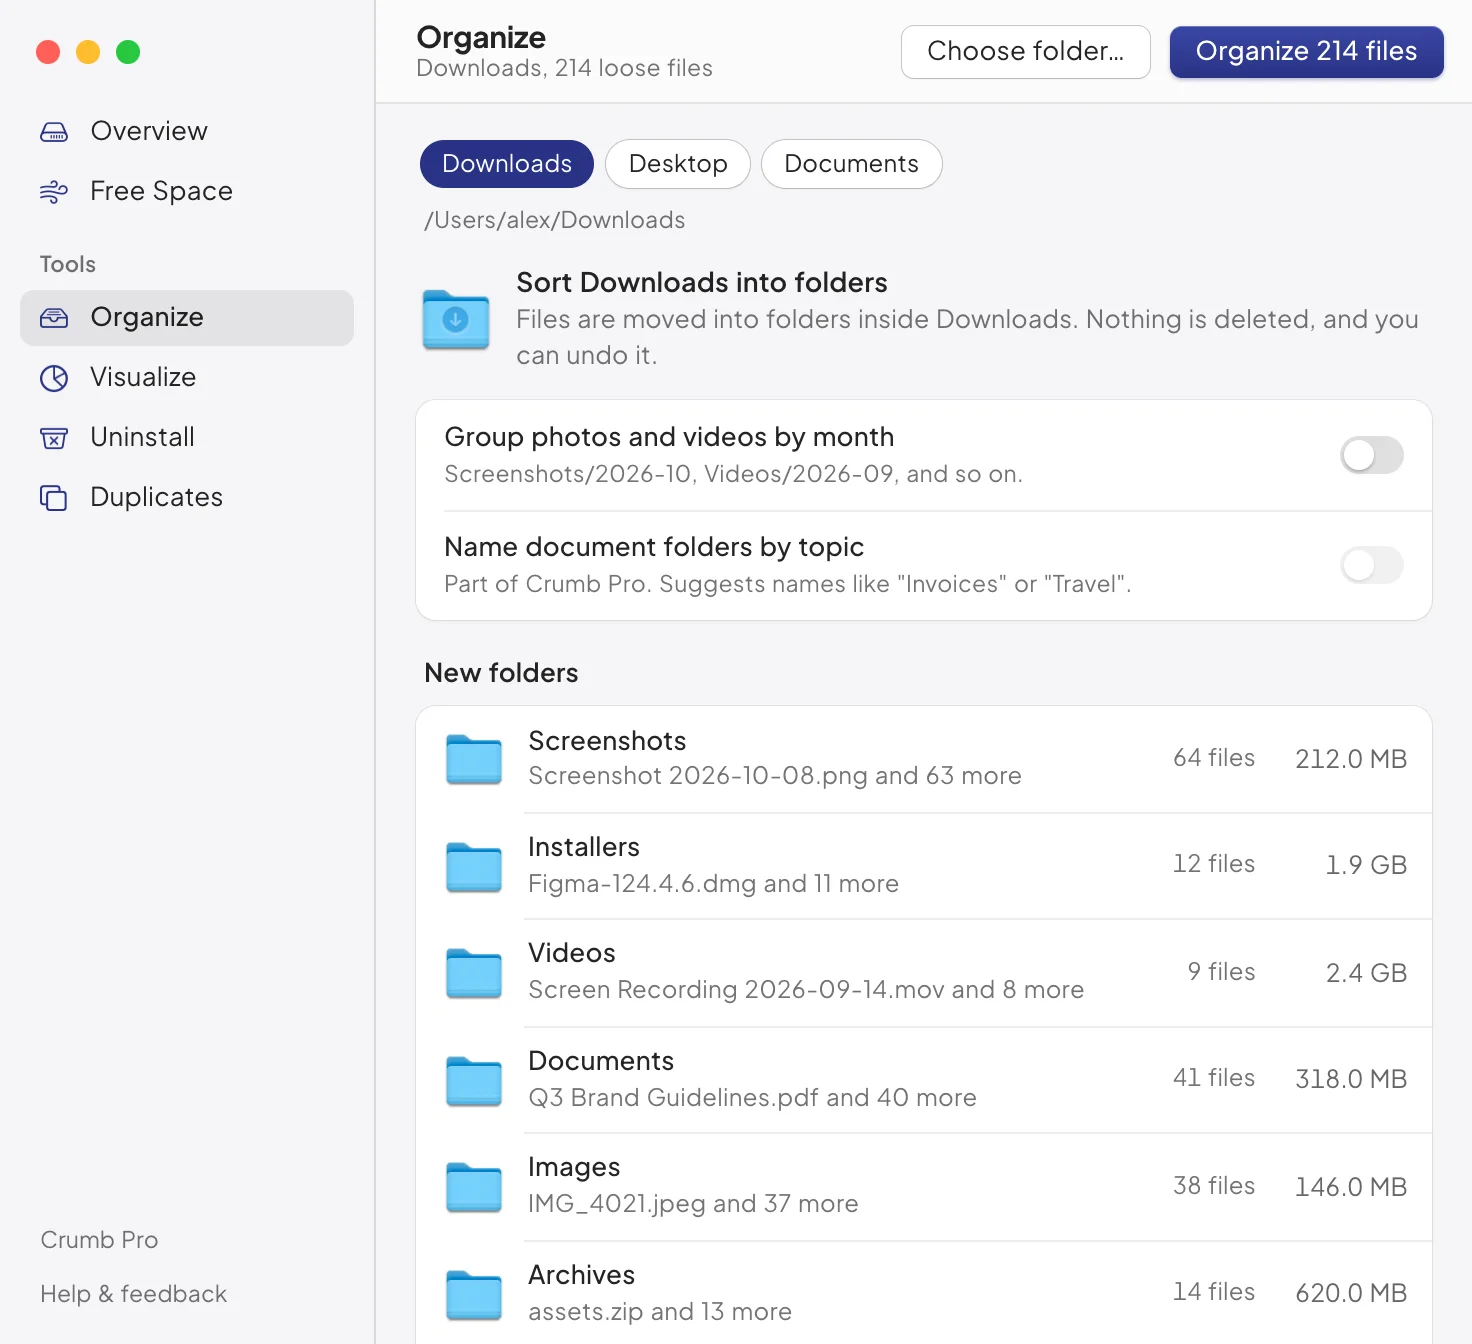
Task: Click the '2.4 GB' size for Videos
Action: point(1366,973)
